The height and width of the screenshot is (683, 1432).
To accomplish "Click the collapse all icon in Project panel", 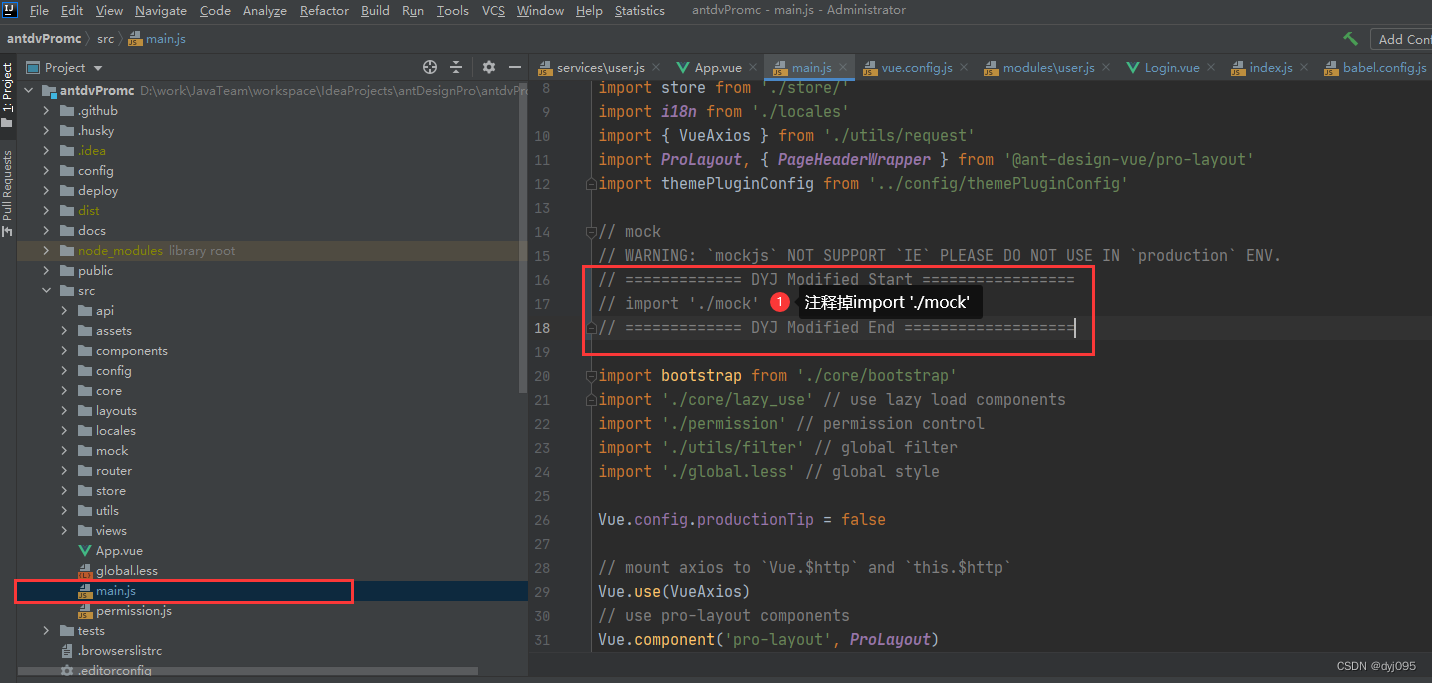I will 456,67.
